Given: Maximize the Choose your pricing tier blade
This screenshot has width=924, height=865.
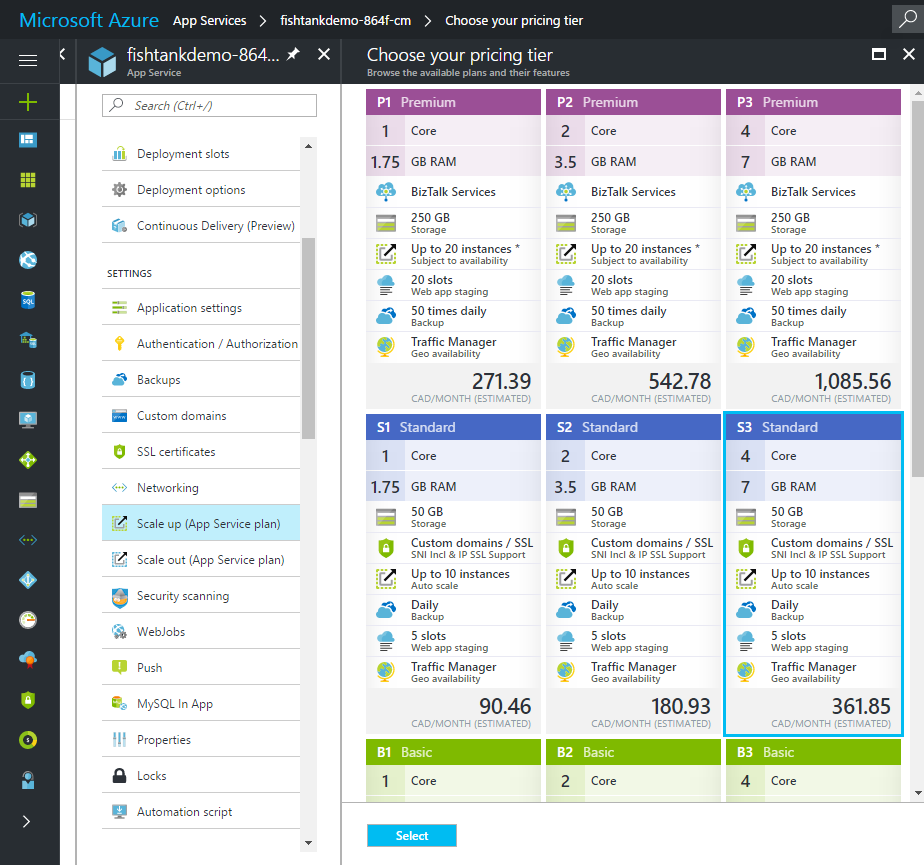Looking at the screenshot, I should point(879,54).
